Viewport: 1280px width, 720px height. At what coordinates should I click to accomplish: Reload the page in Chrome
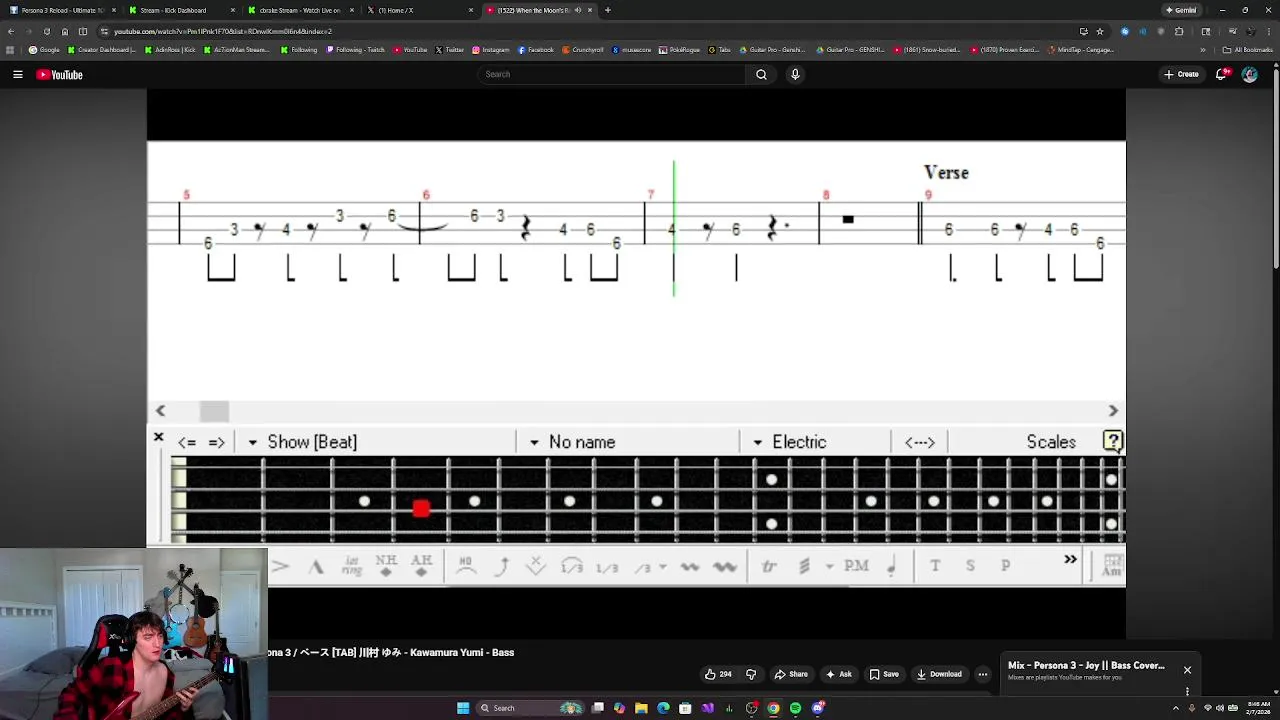click(47, 31)
